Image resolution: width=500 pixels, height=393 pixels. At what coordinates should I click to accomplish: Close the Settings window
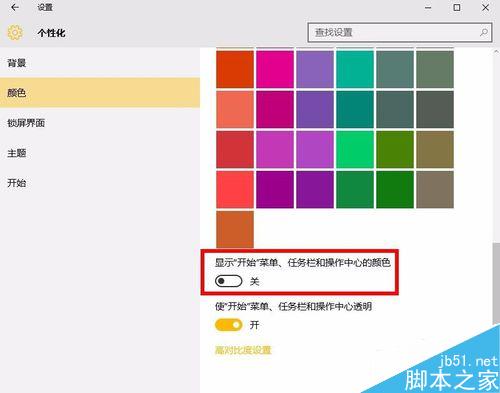pos(486,7)
